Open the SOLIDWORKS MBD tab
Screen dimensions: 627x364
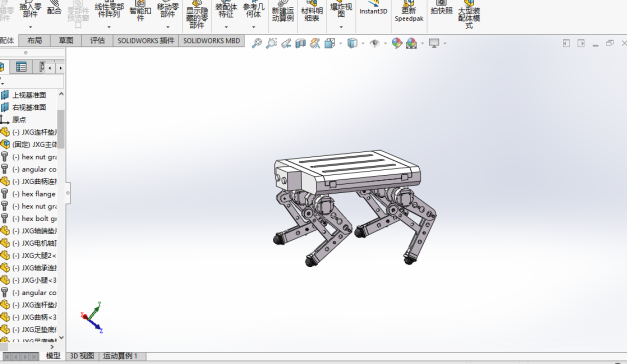click(212, 40)
